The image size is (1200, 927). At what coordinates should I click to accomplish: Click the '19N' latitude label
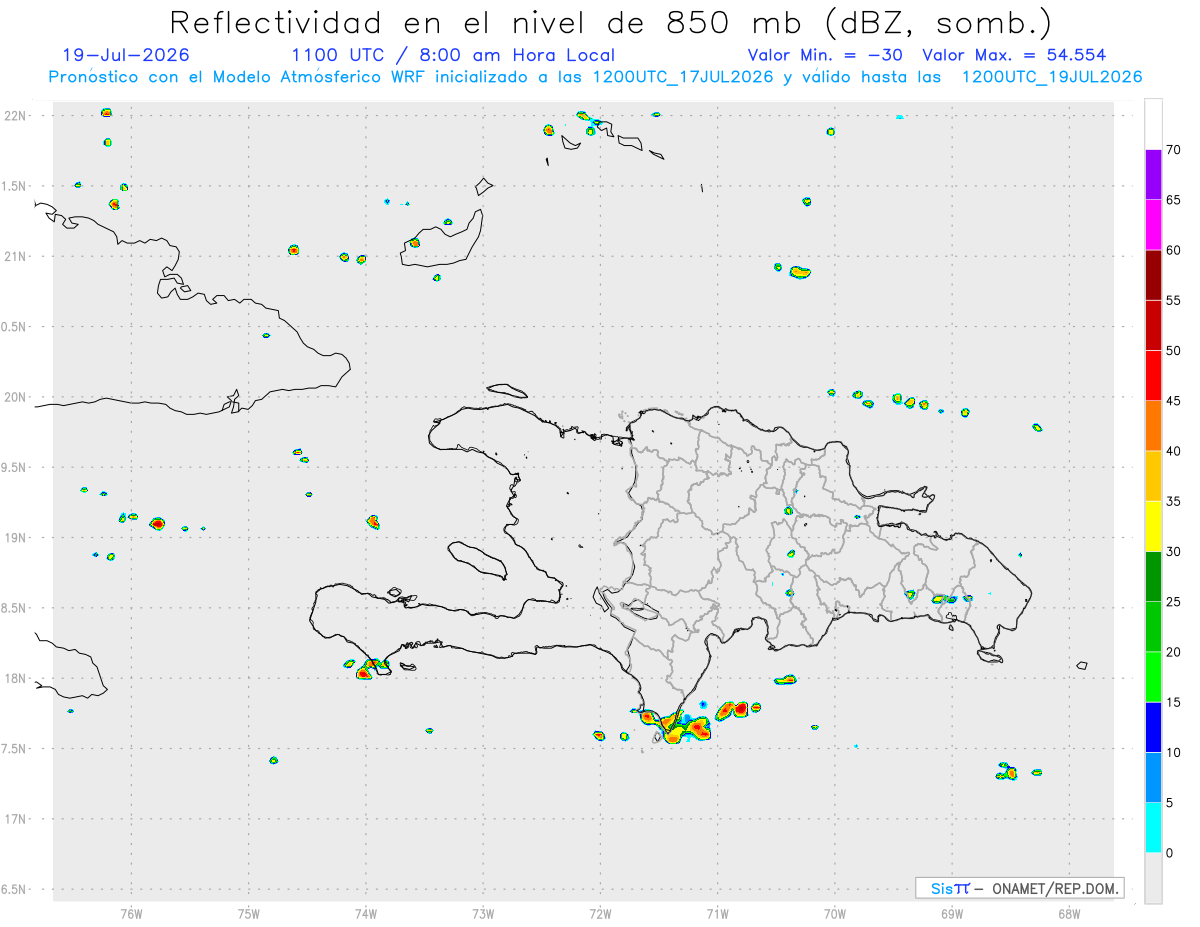[17, 538]
